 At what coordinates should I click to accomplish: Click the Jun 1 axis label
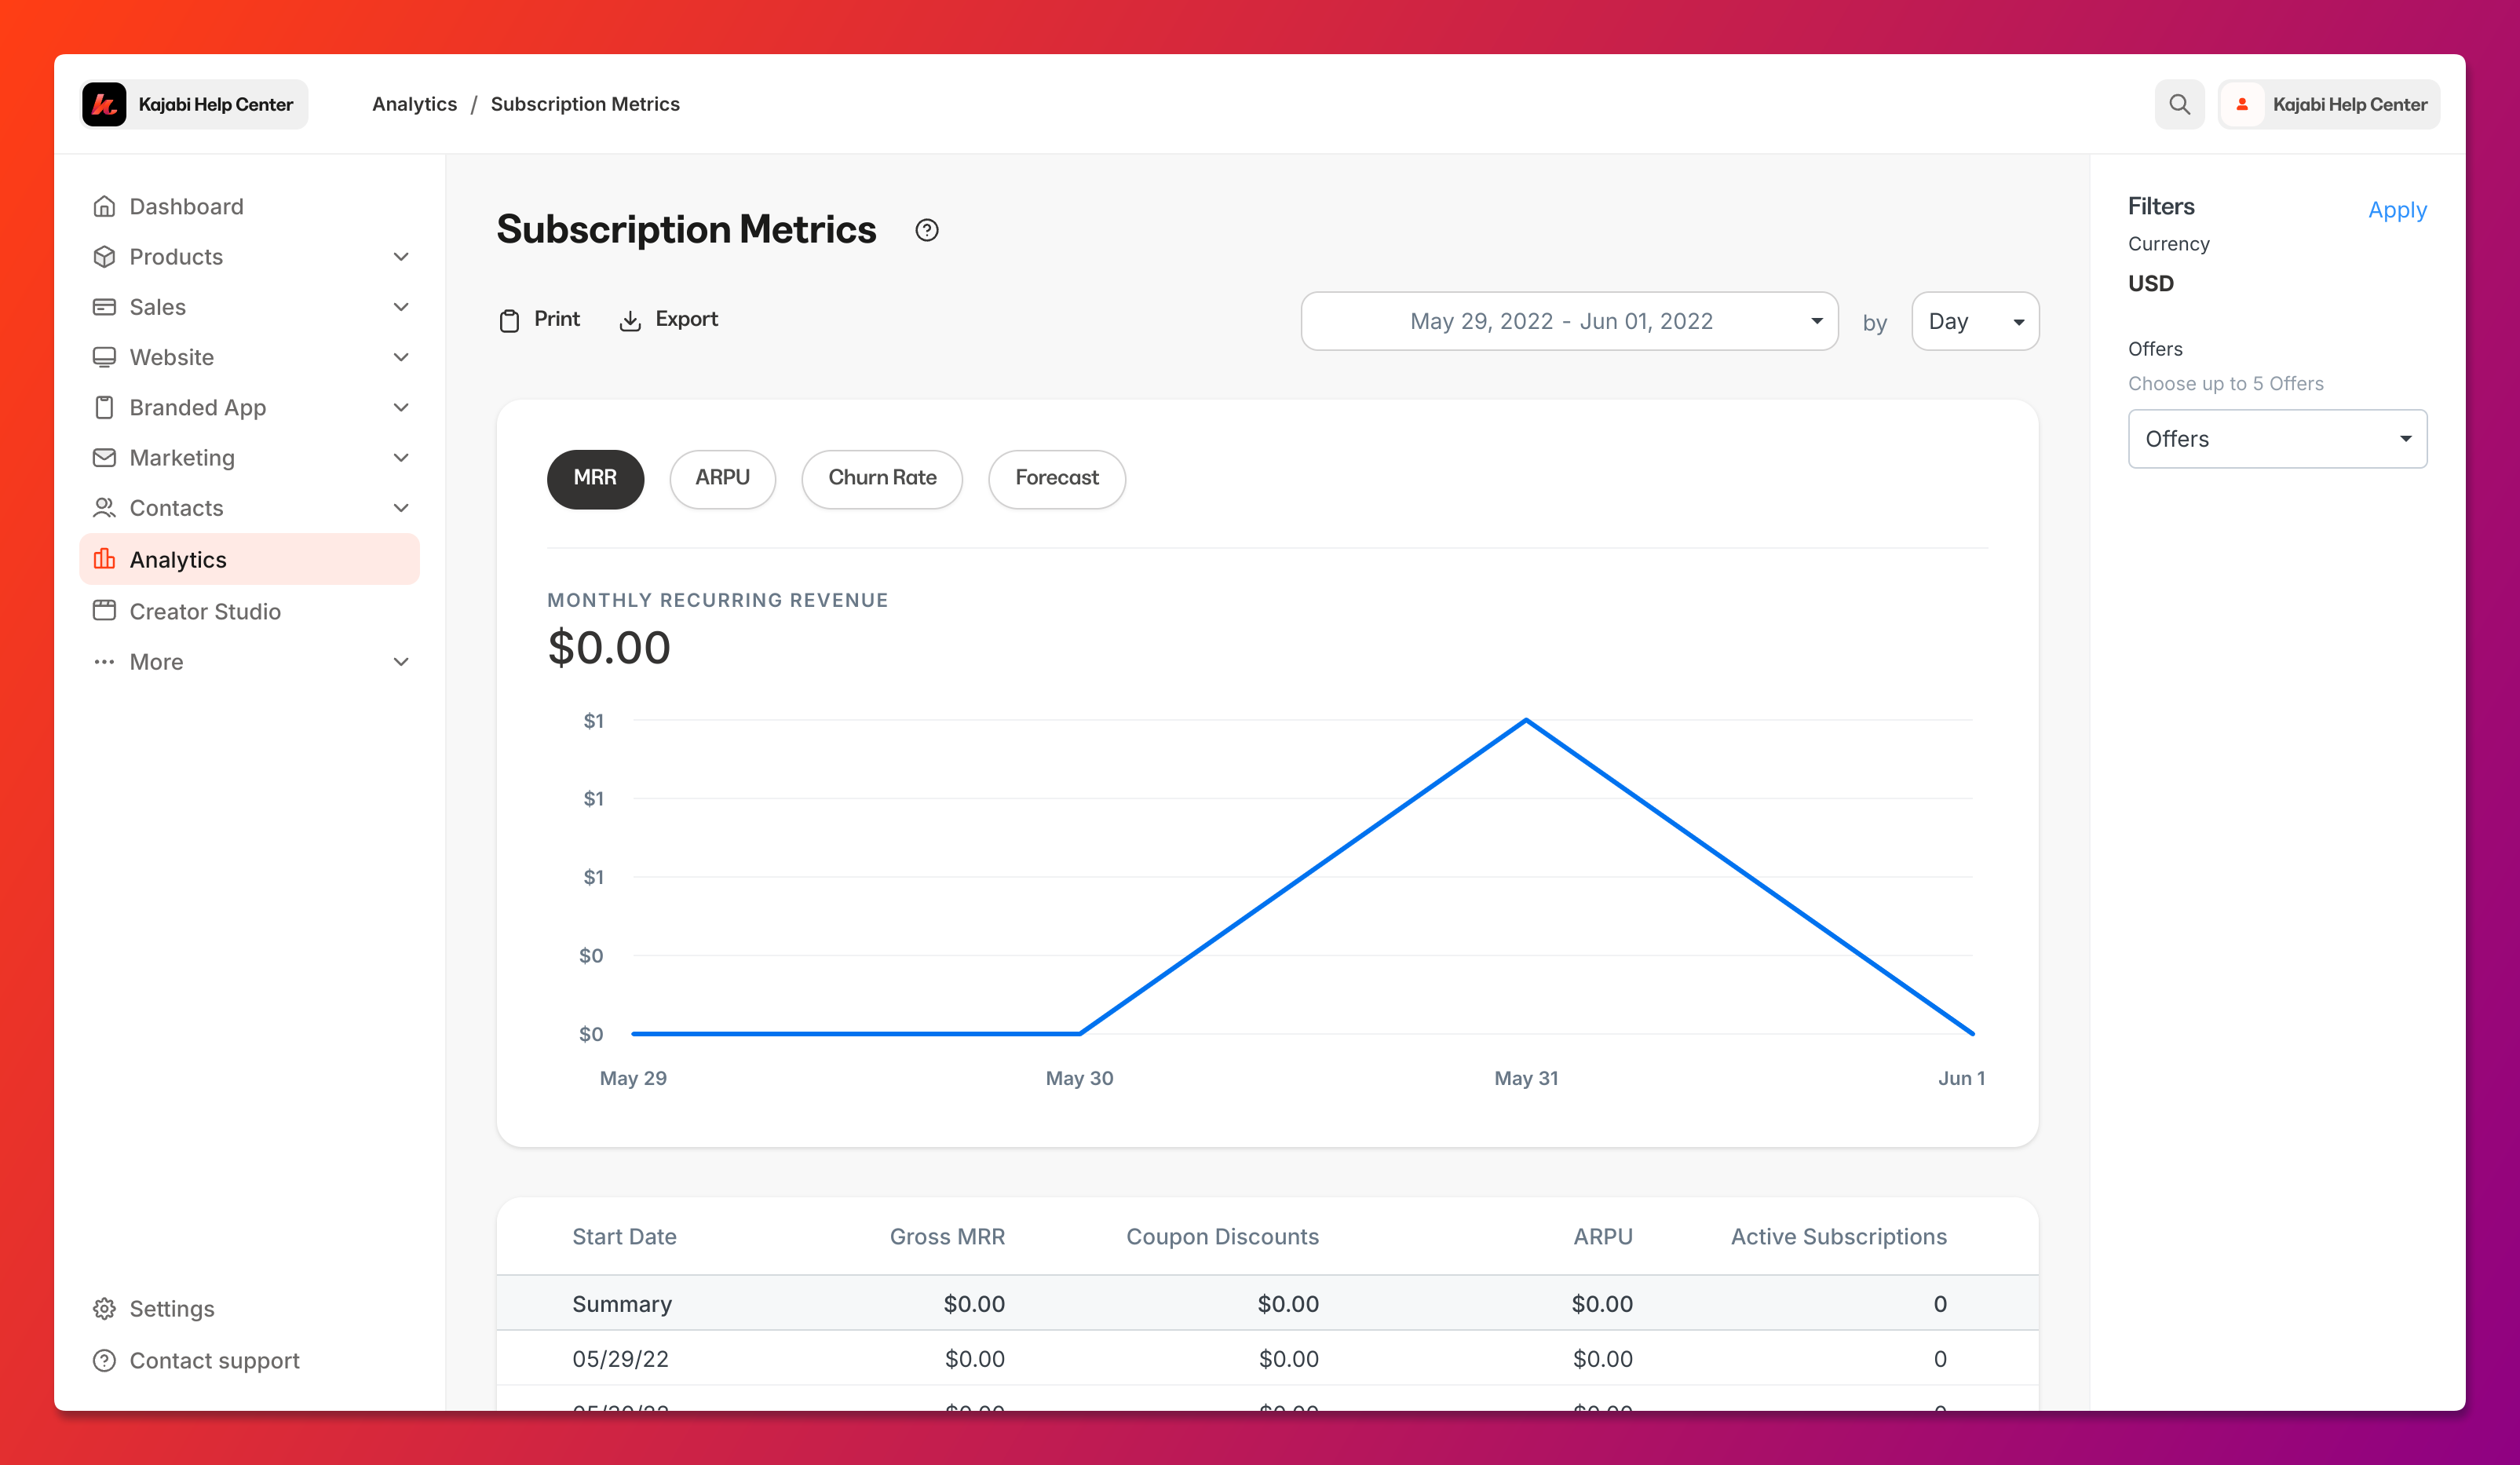(1961, 1078)
